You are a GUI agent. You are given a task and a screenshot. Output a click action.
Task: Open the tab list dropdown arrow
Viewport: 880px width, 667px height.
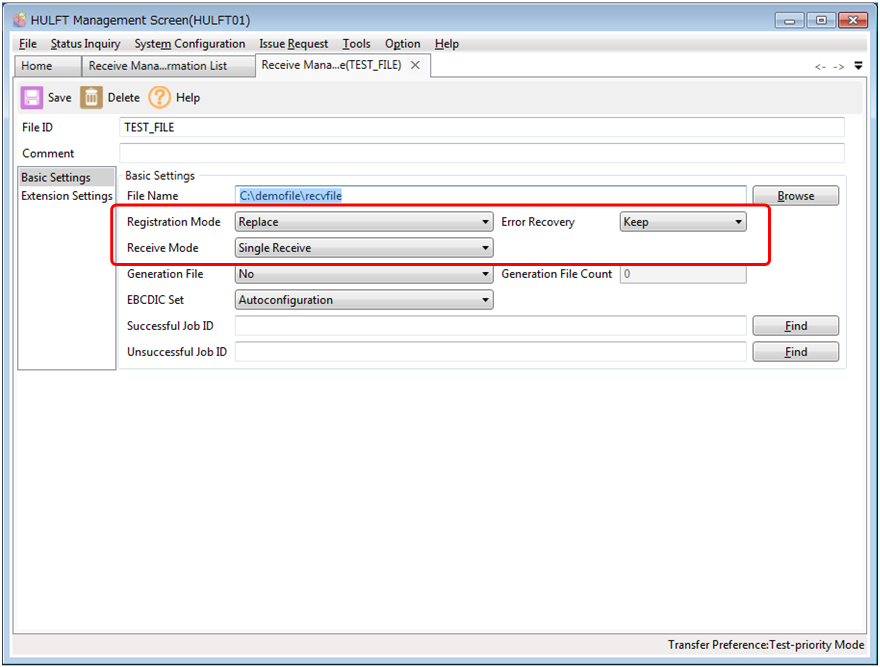coord(858,66)
